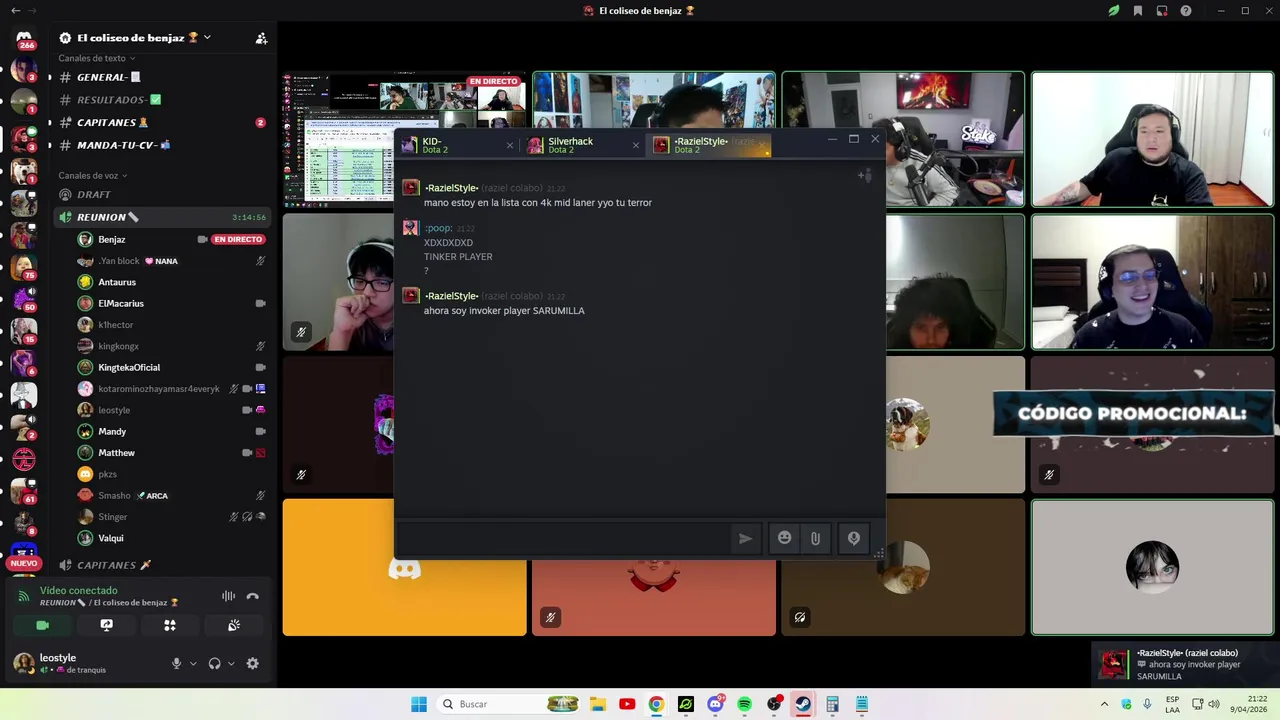The height and width of the screenshot is (720, 1280).
Task: Open the RazielStyle notification toast
Action: point(1184,664)
